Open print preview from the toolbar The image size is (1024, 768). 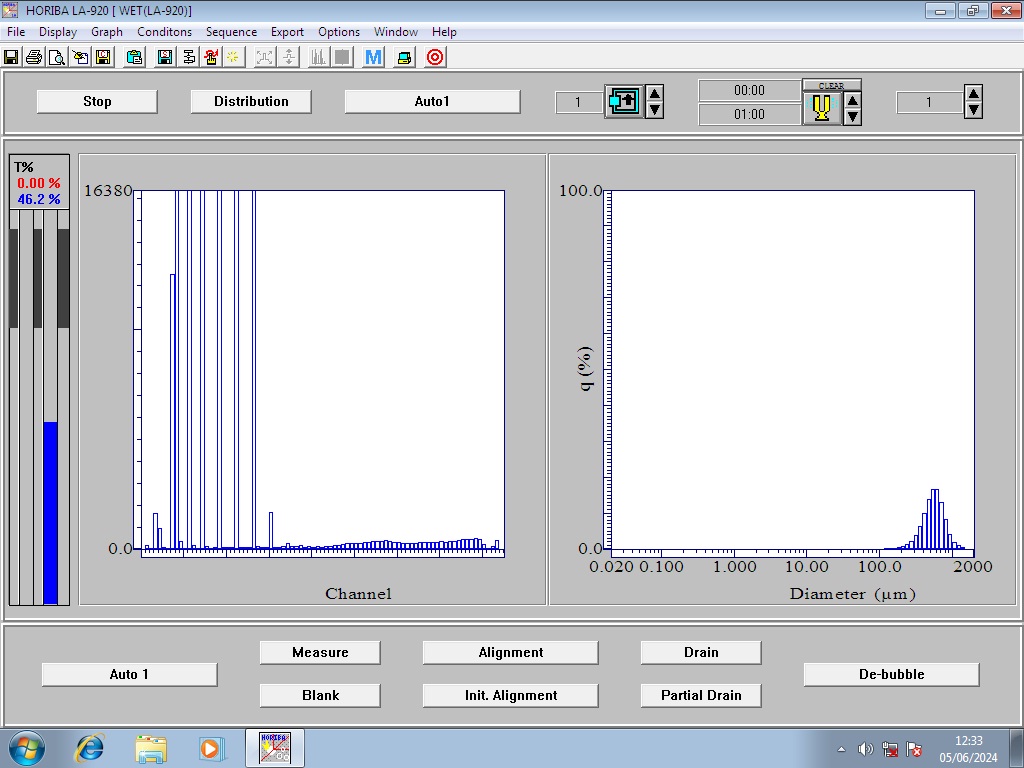click(x=54, y=57)
